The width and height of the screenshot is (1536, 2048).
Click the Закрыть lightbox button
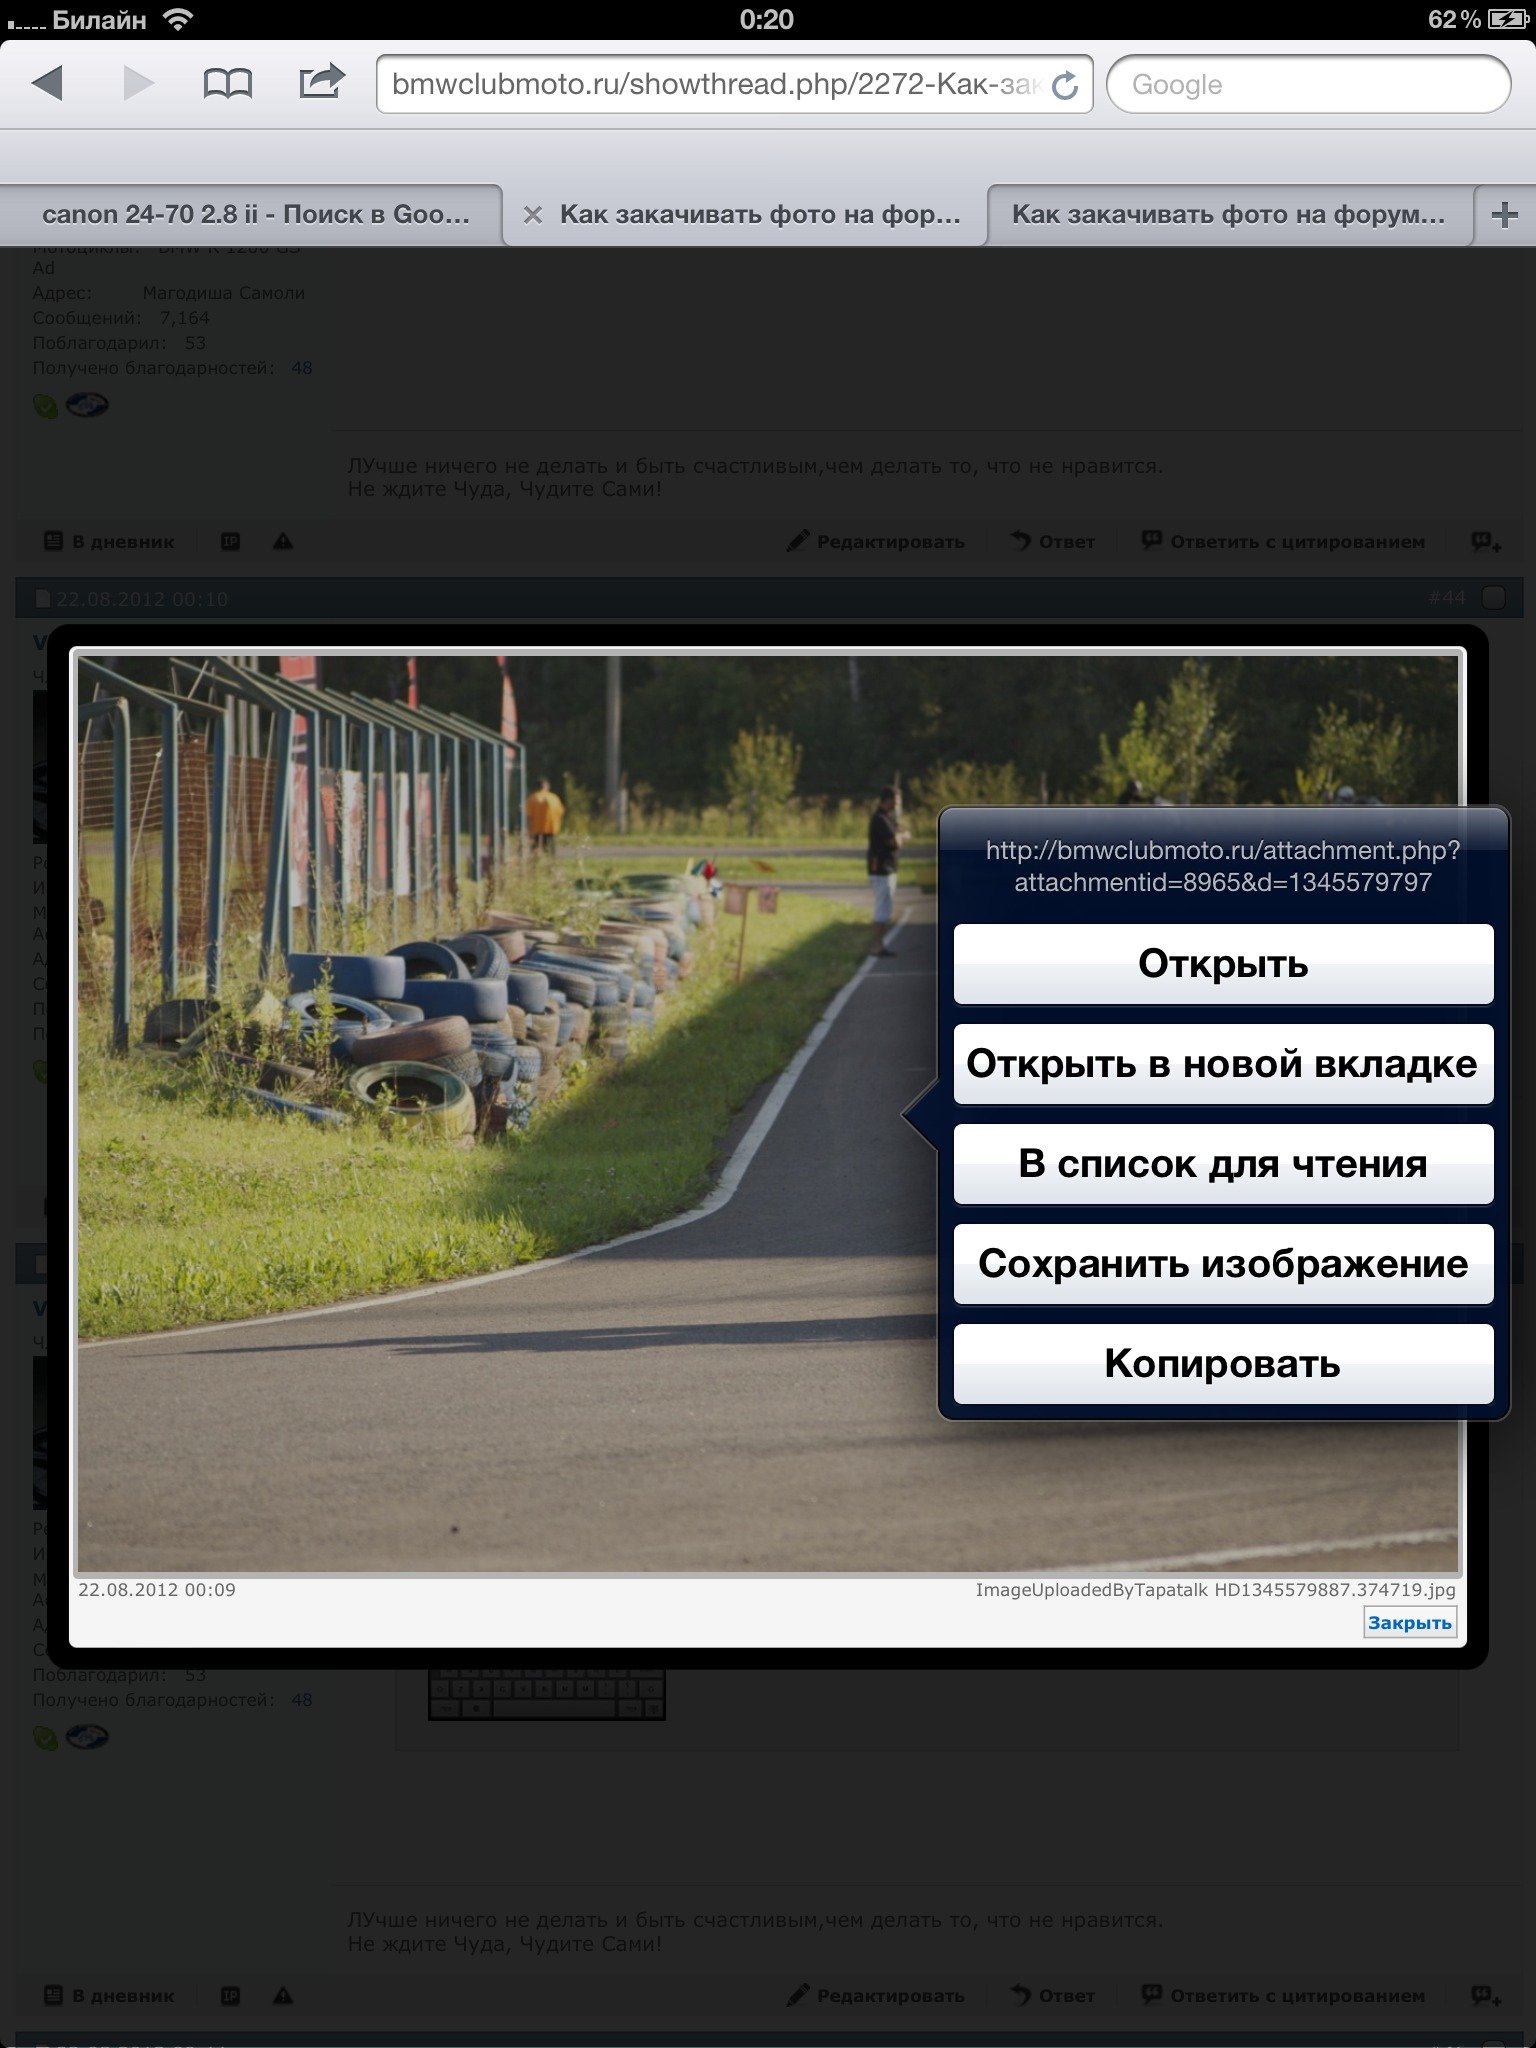coord(1409,1622)
